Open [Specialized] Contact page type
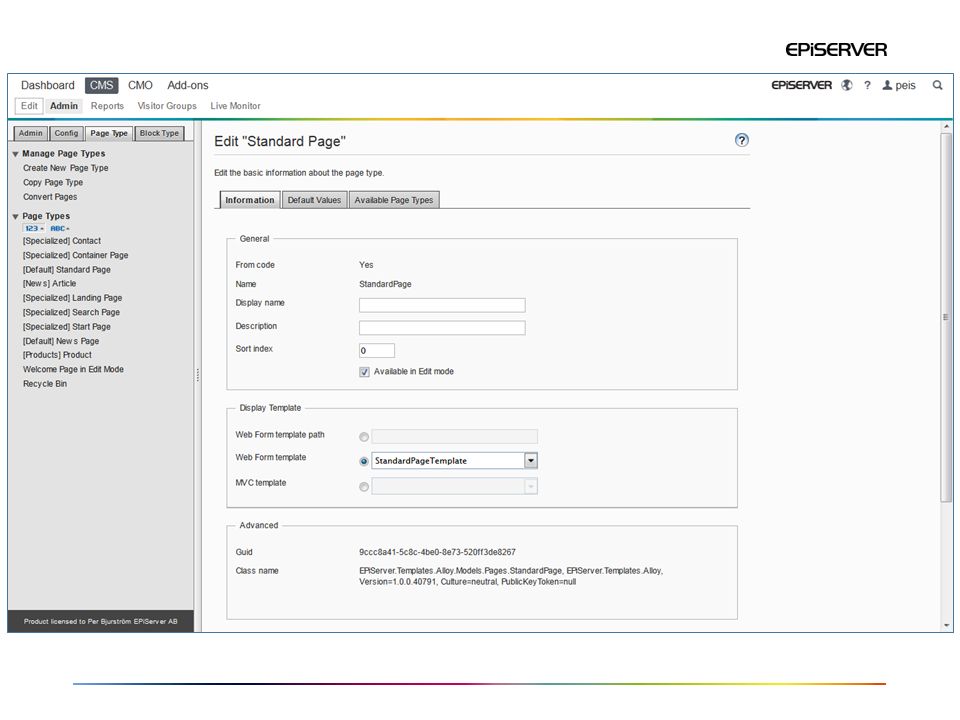The height and width of the screenshot is (720, 960). click(62, 241)
